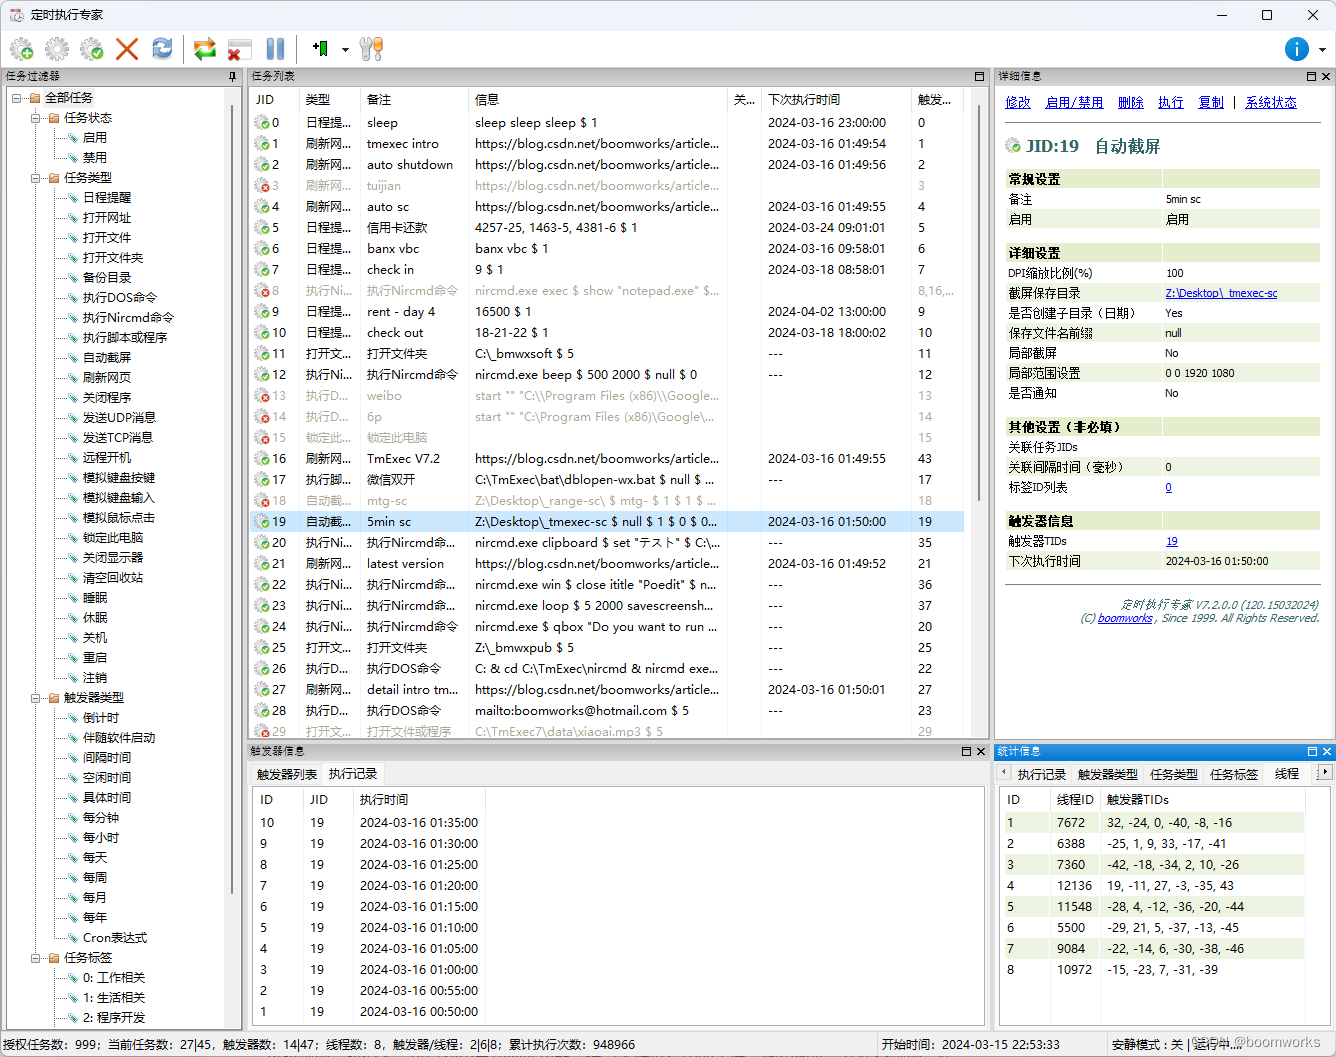Open the 系统状态 link
Viewport: 1336px width, 1057px height.
tap(1271, 103)
